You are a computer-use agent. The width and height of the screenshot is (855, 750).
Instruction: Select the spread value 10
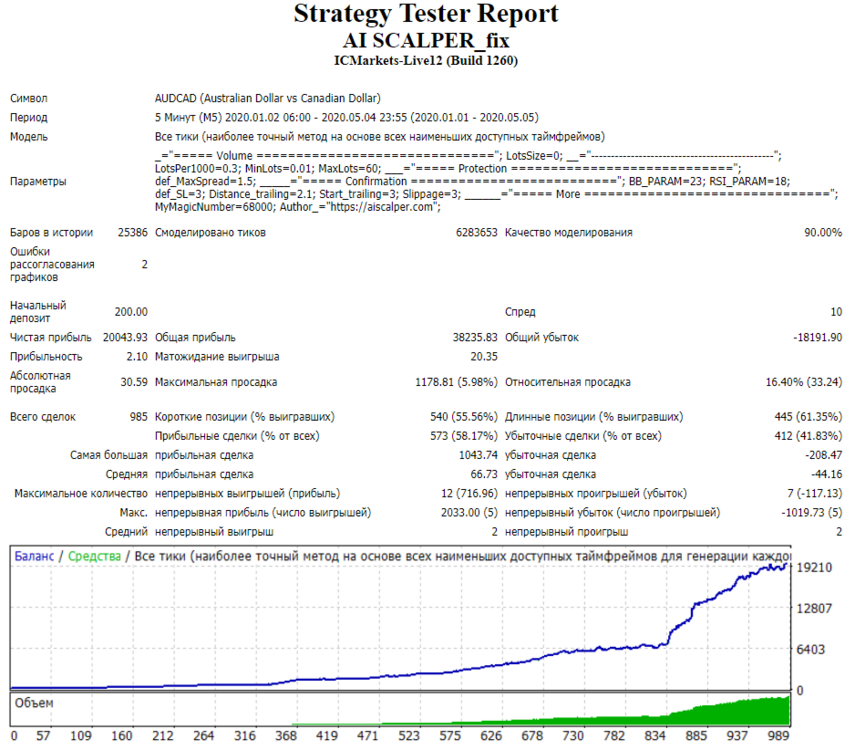[836, 311]
